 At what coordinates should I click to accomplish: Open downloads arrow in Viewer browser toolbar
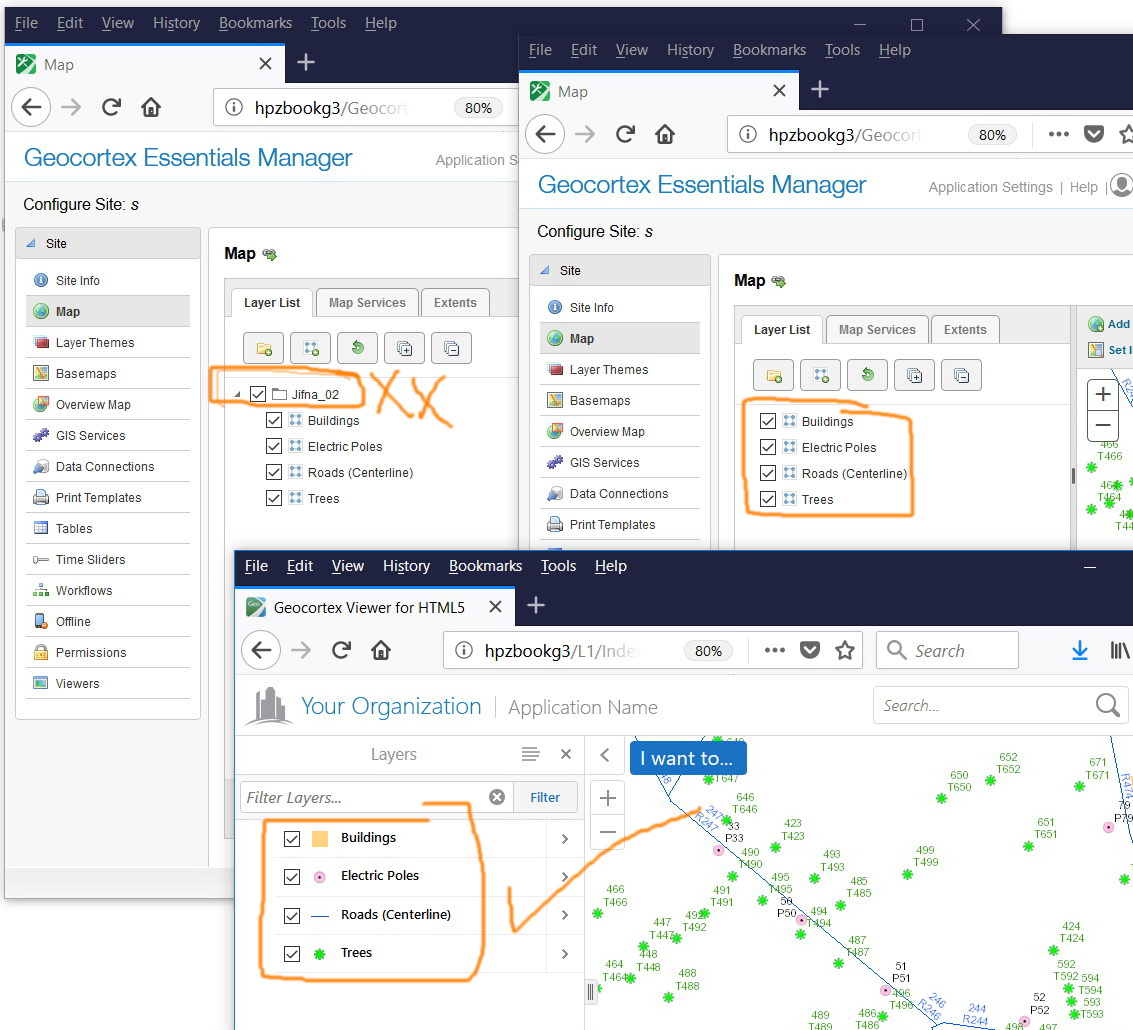(1080, 651)
